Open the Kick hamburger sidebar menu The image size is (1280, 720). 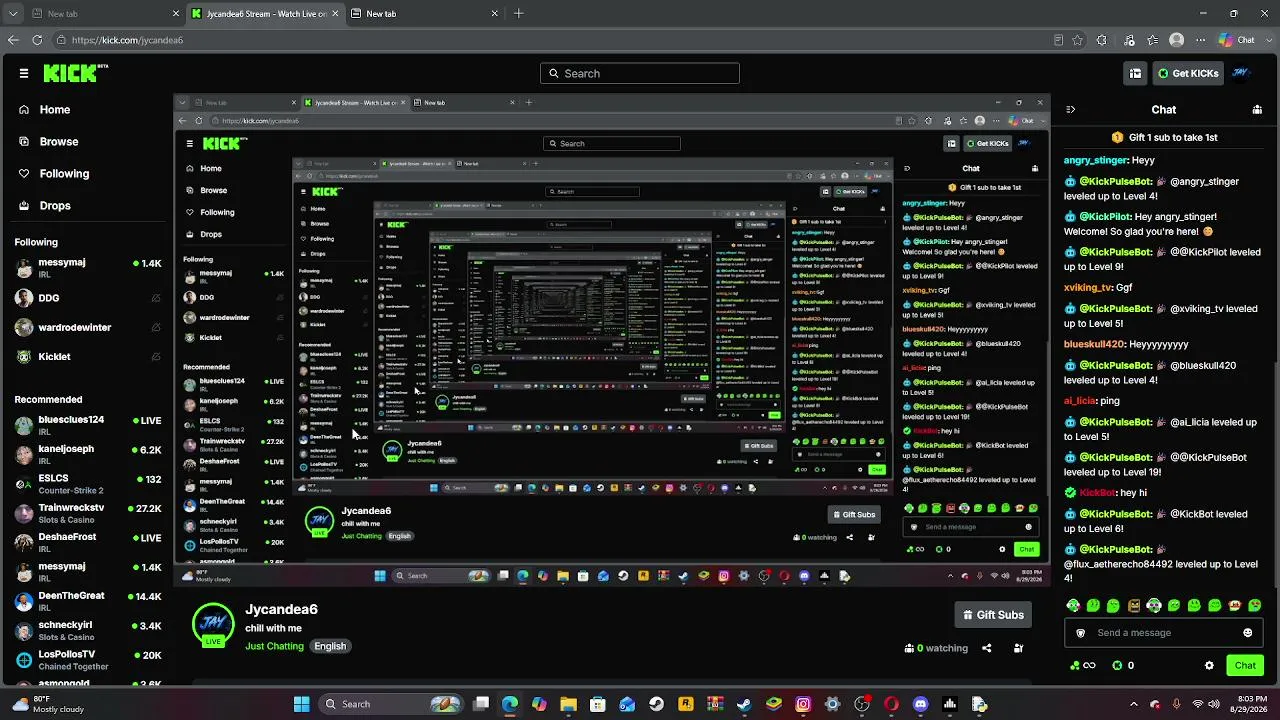click(x=24, y=73)
